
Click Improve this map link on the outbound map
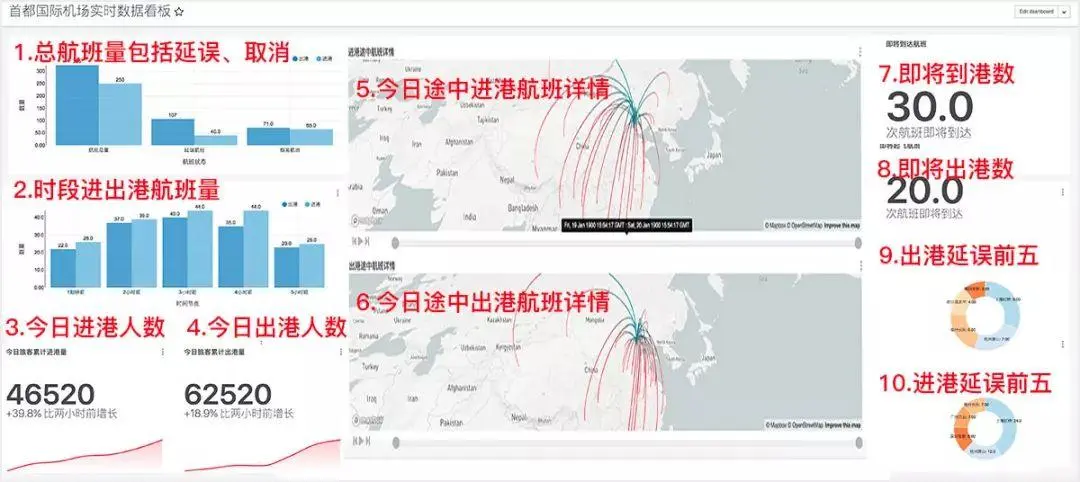tap(842, 426)
